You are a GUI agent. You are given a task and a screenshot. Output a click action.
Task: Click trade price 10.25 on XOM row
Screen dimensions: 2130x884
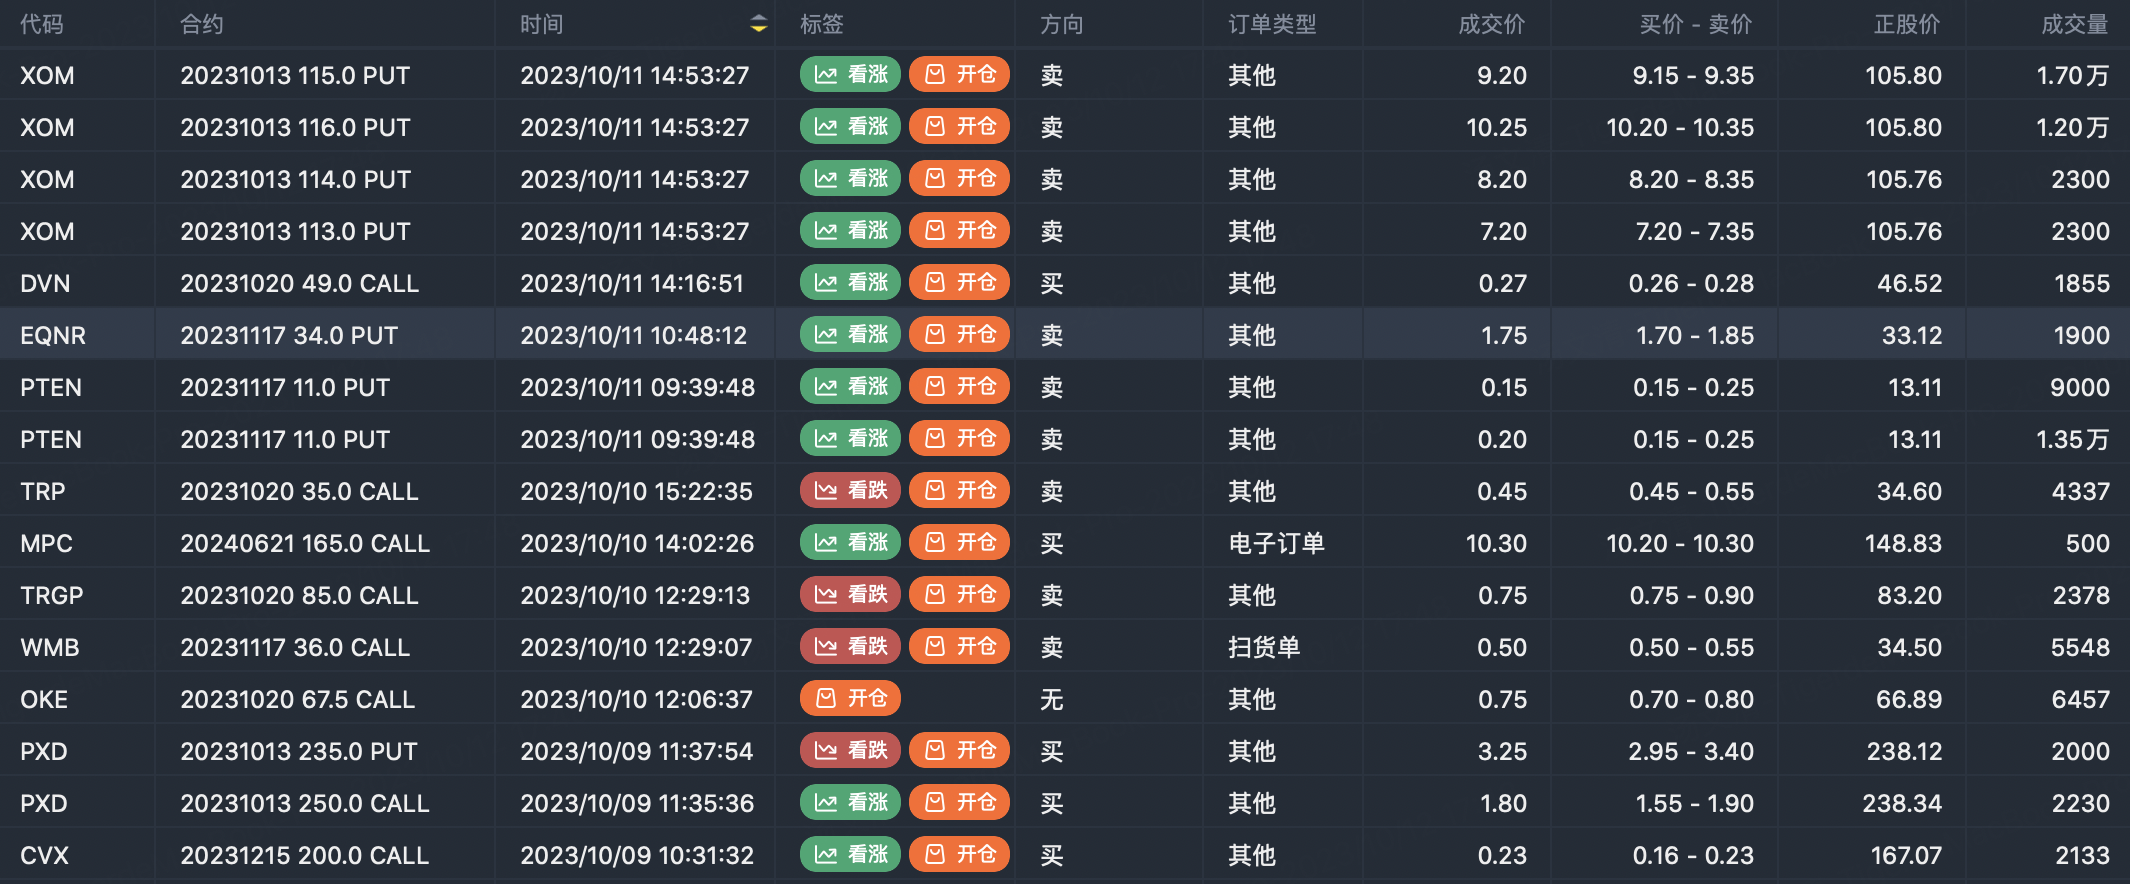(x=1496, y=127)
